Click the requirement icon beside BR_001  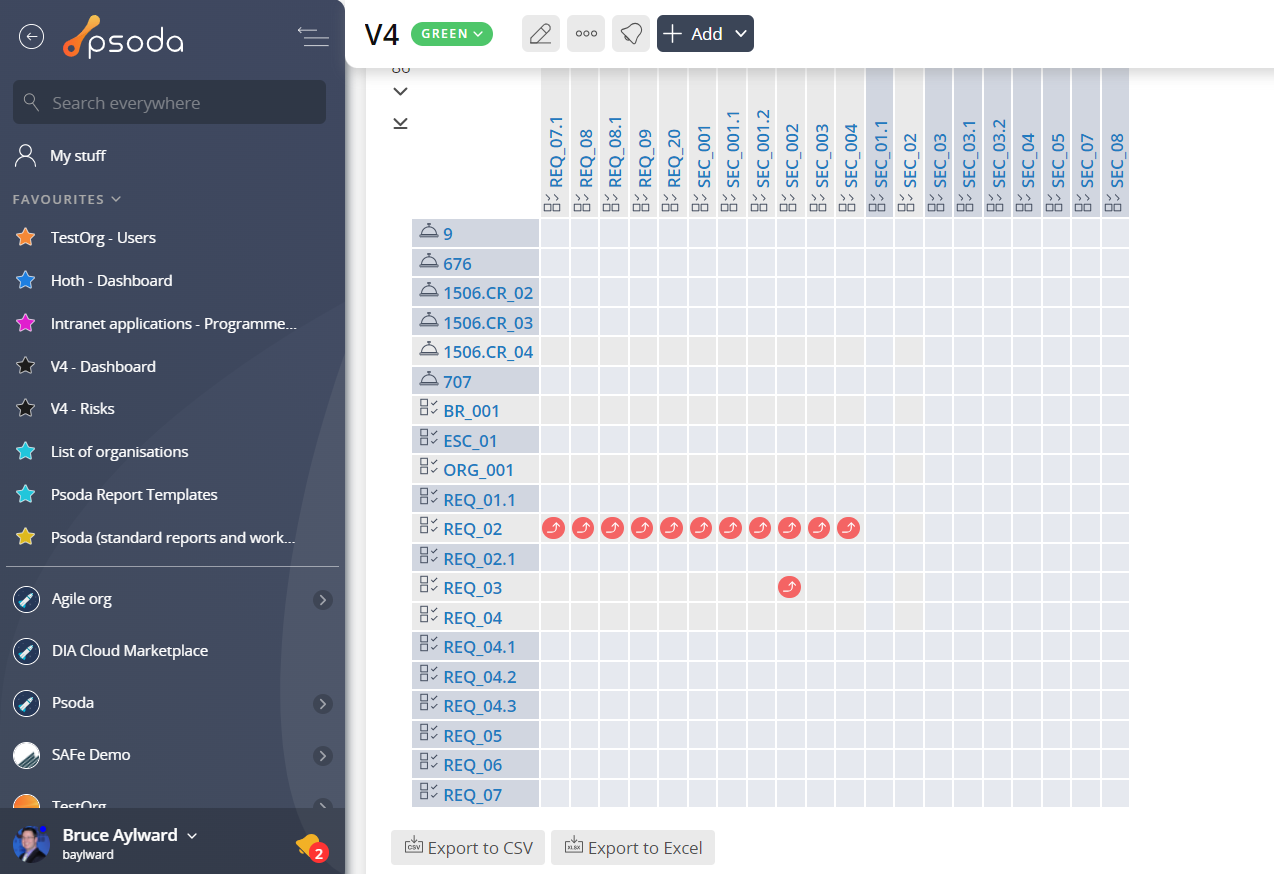tap(429, 408)
